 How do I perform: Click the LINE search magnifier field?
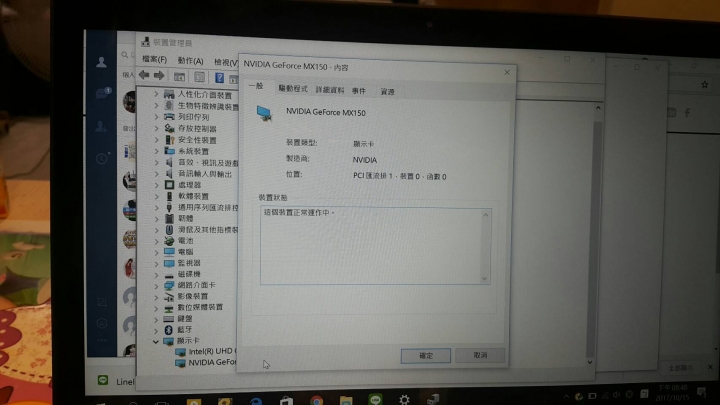coord(125,55)
